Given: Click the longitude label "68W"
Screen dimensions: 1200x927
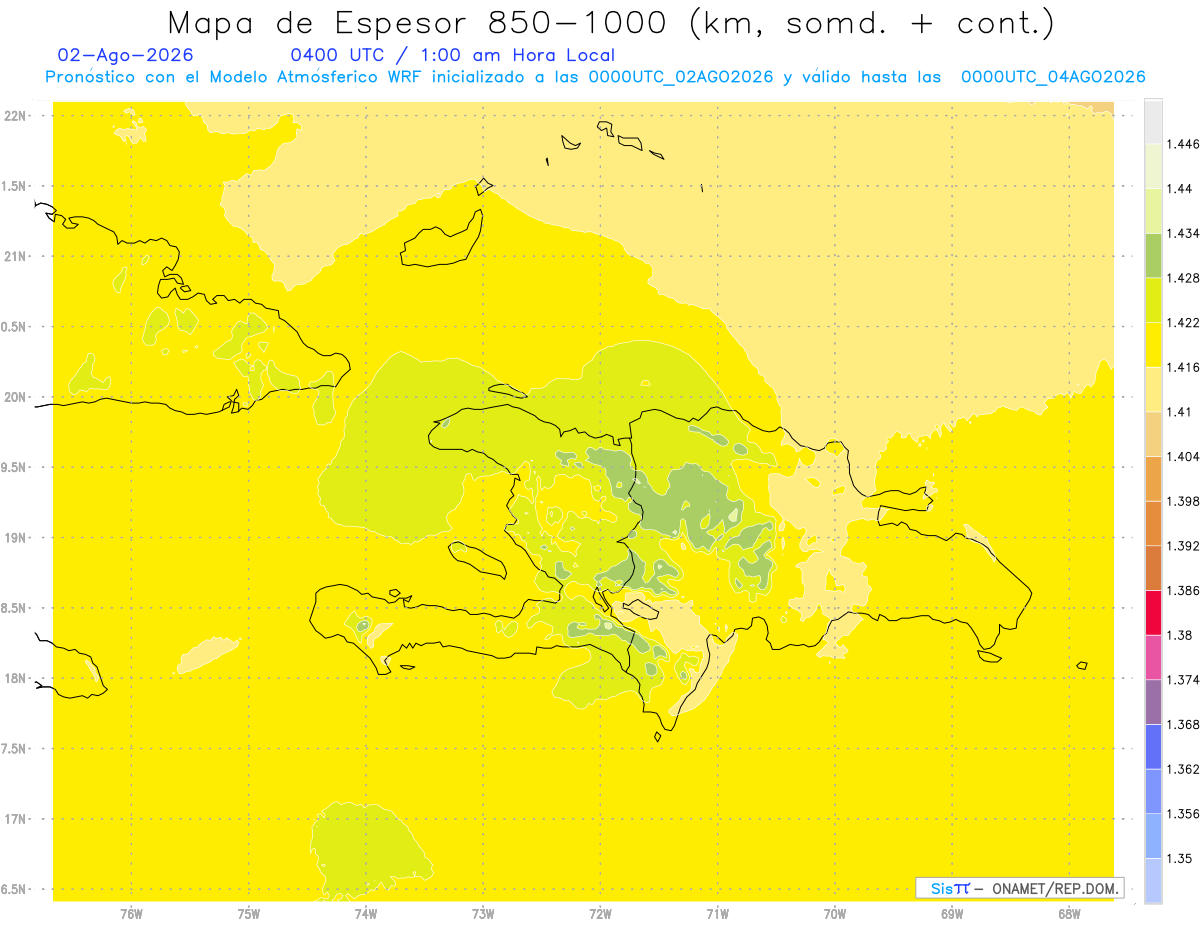Looking at the screenshot, I should click(1069, 914).
